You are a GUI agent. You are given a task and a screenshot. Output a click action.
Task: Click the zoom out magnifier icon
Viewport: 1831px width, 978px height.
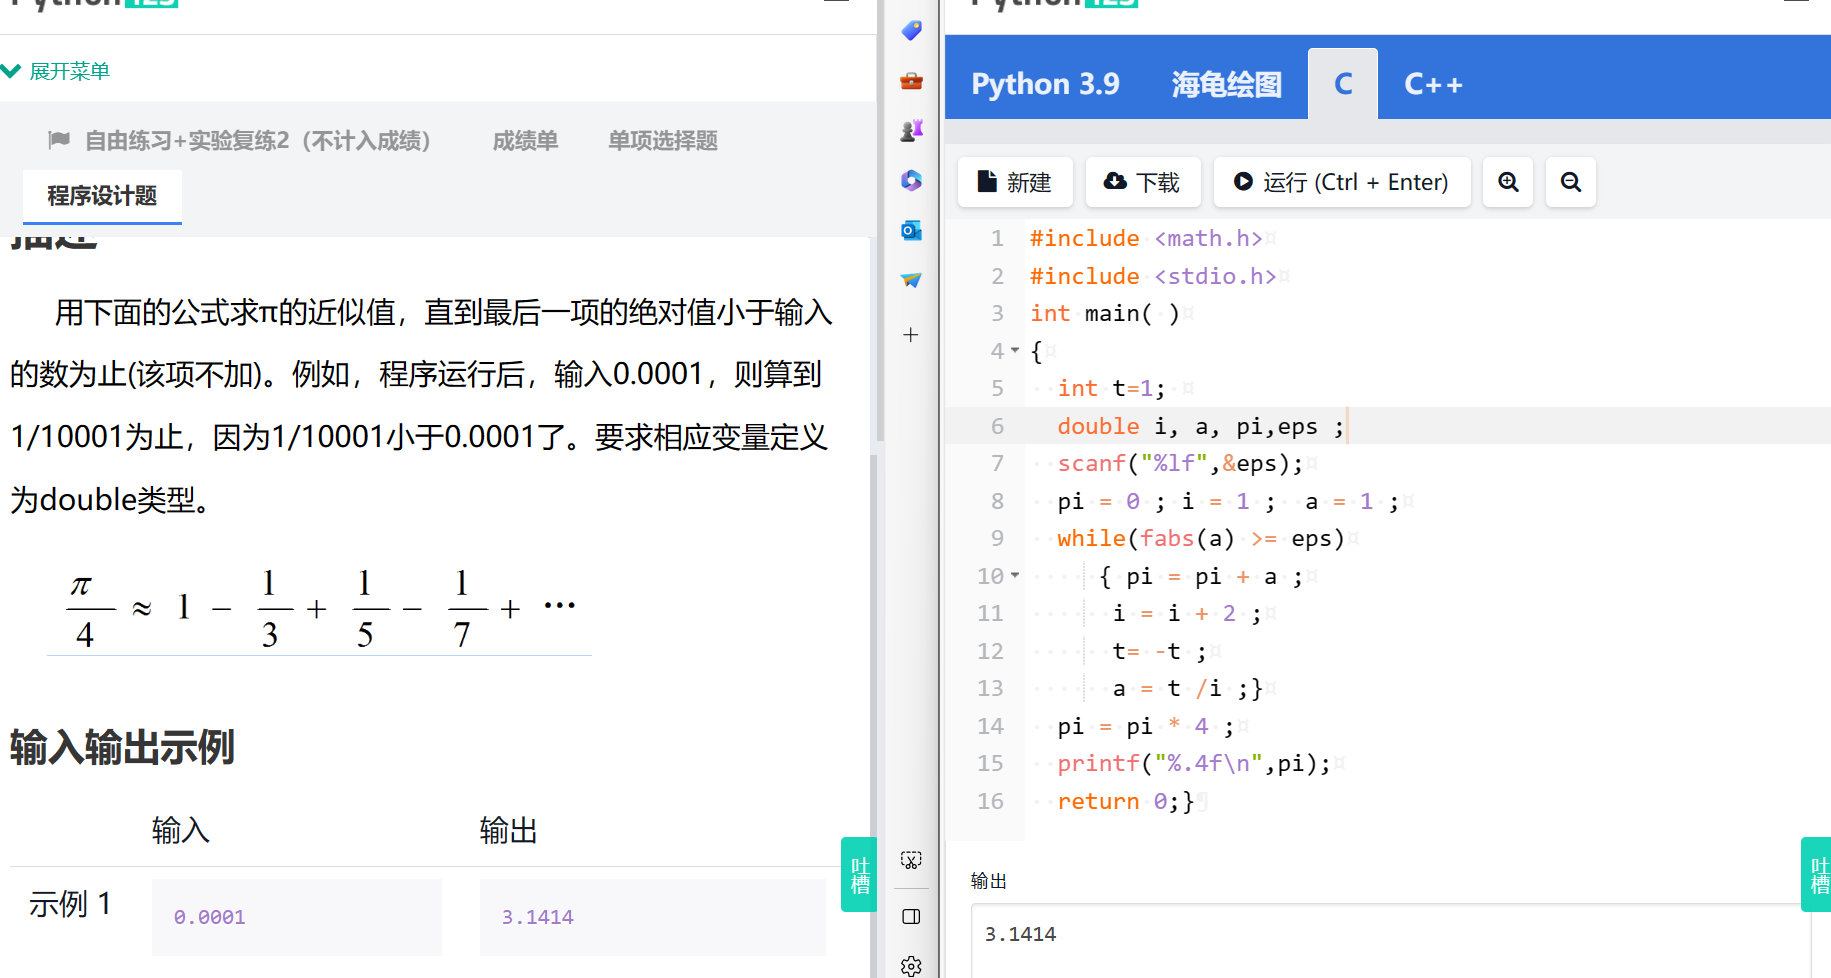coord(1570,182)
